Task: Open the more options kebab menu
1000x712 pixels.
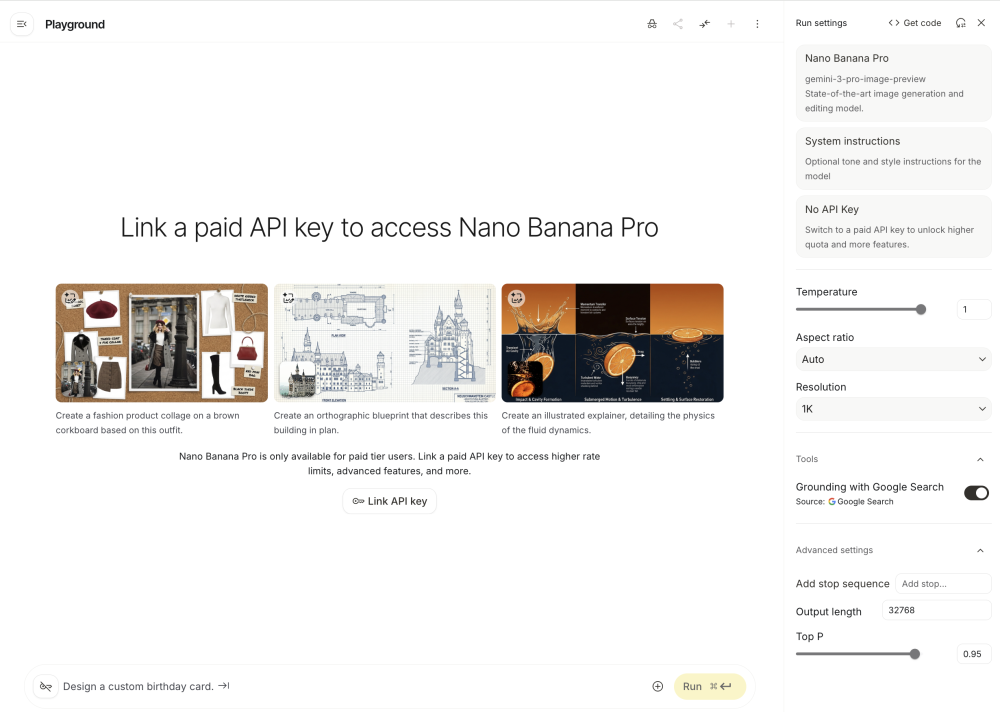Action: 757,24
